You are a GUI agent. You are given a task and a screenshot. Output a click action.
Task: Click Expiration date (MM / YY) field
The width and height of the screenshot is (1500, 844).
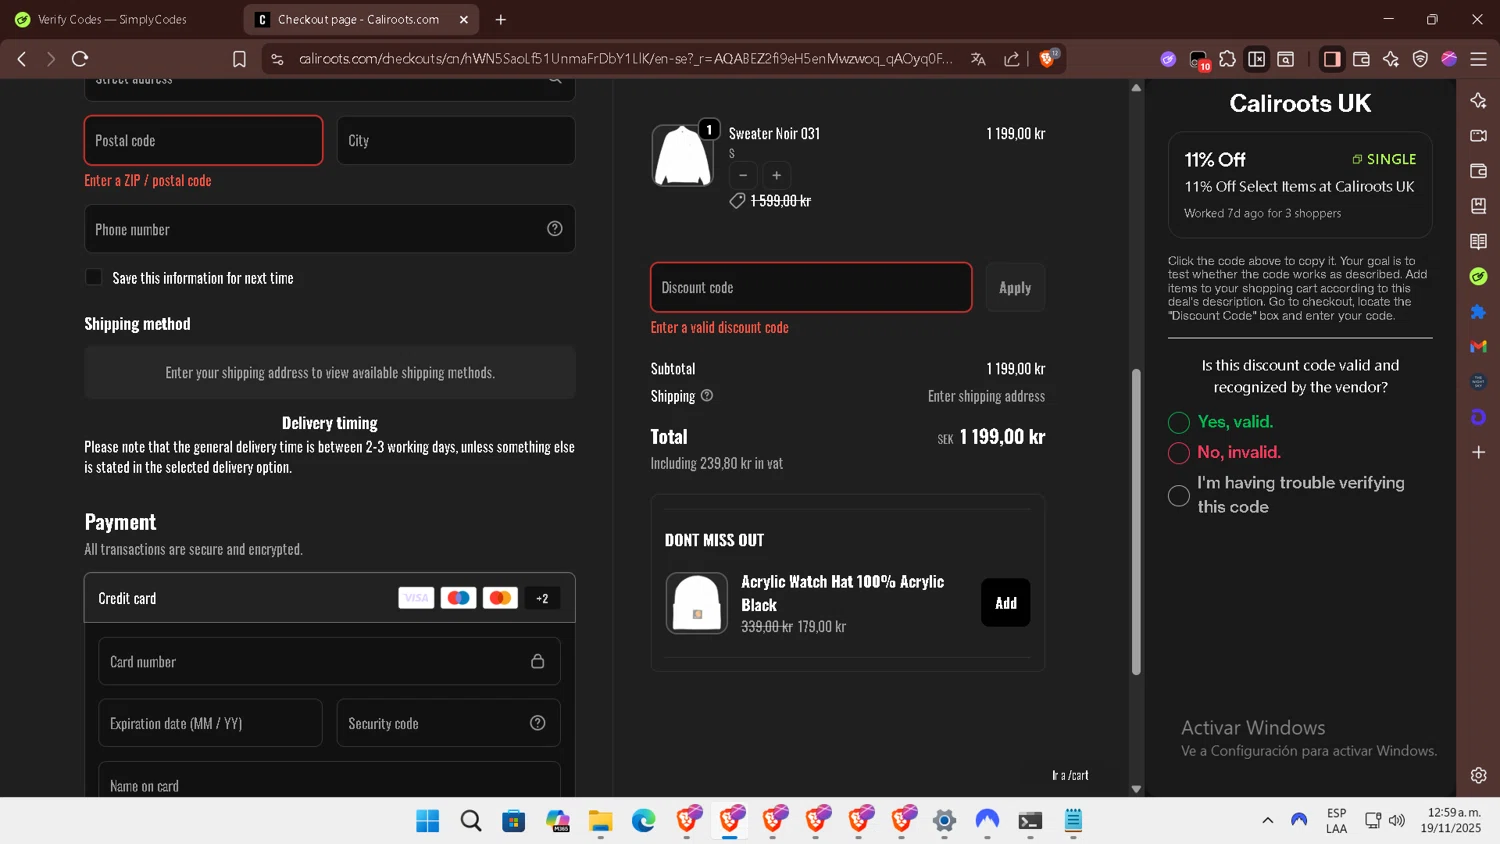[x=210, y=723]
